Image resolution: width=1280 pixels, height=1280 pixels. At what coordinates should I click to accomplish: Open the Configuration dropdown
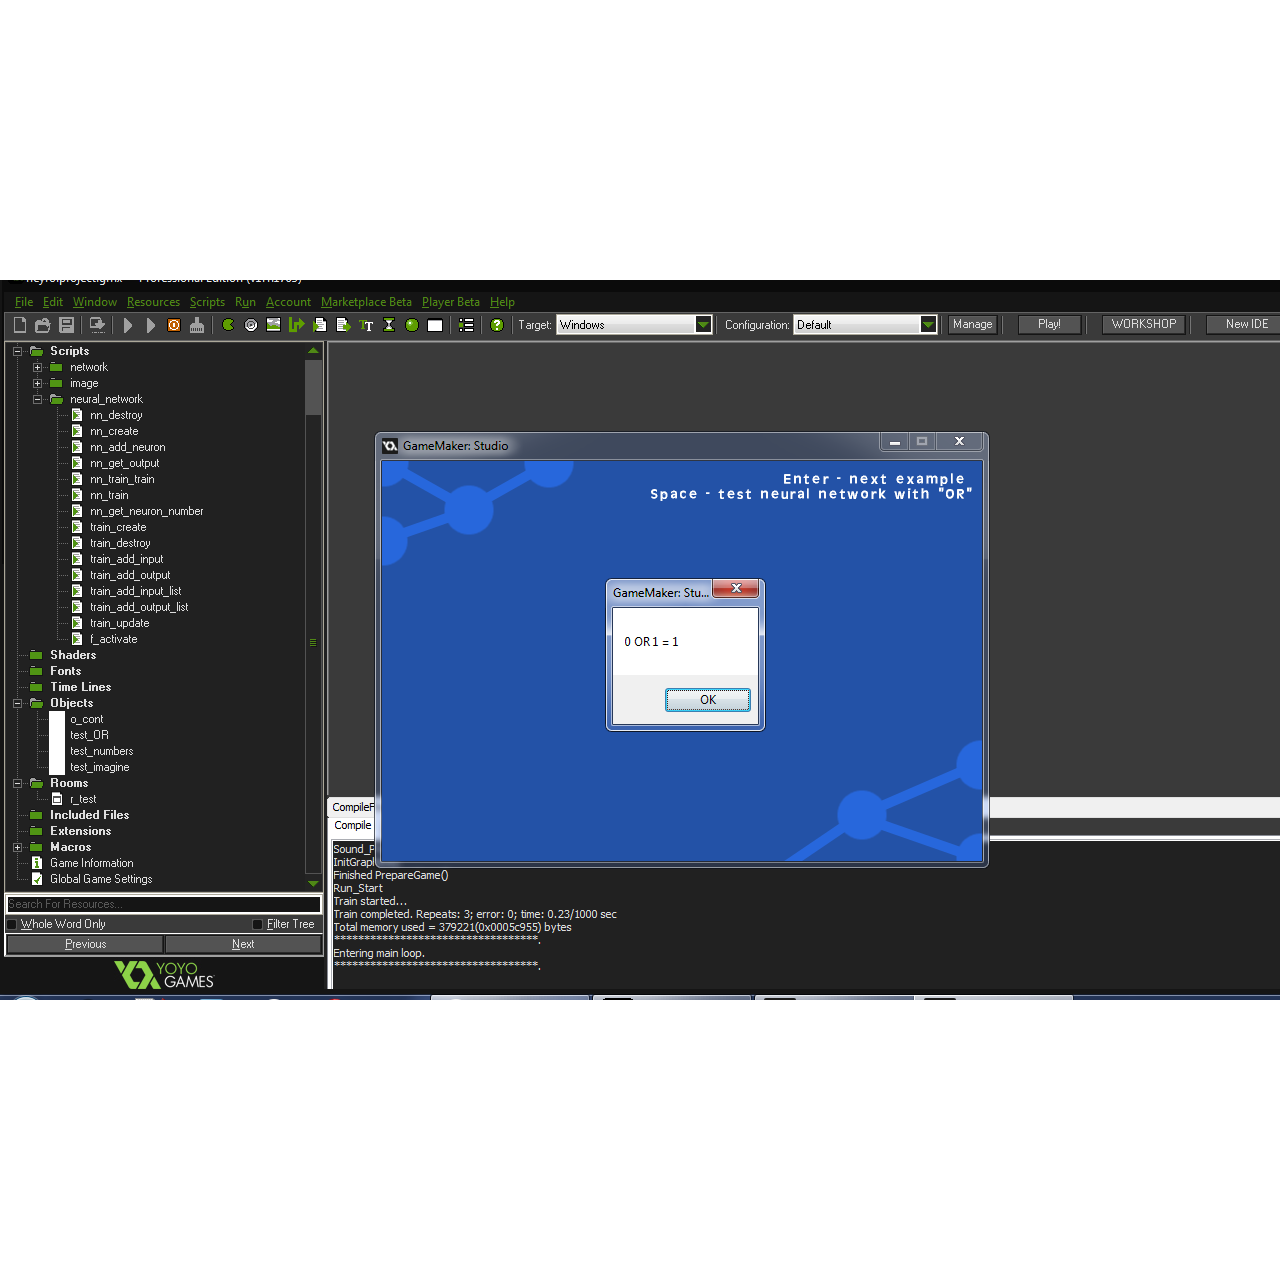click(x=928, y=324)
